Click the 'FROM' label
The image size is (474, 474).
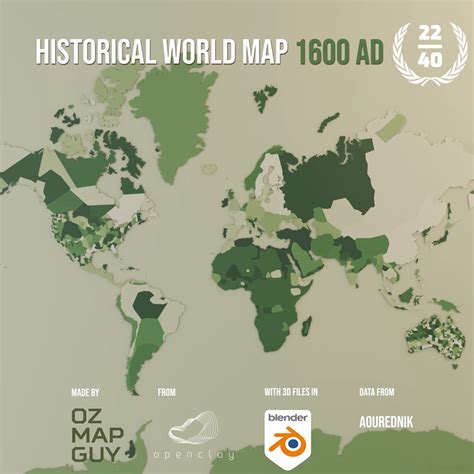[167, 392]
